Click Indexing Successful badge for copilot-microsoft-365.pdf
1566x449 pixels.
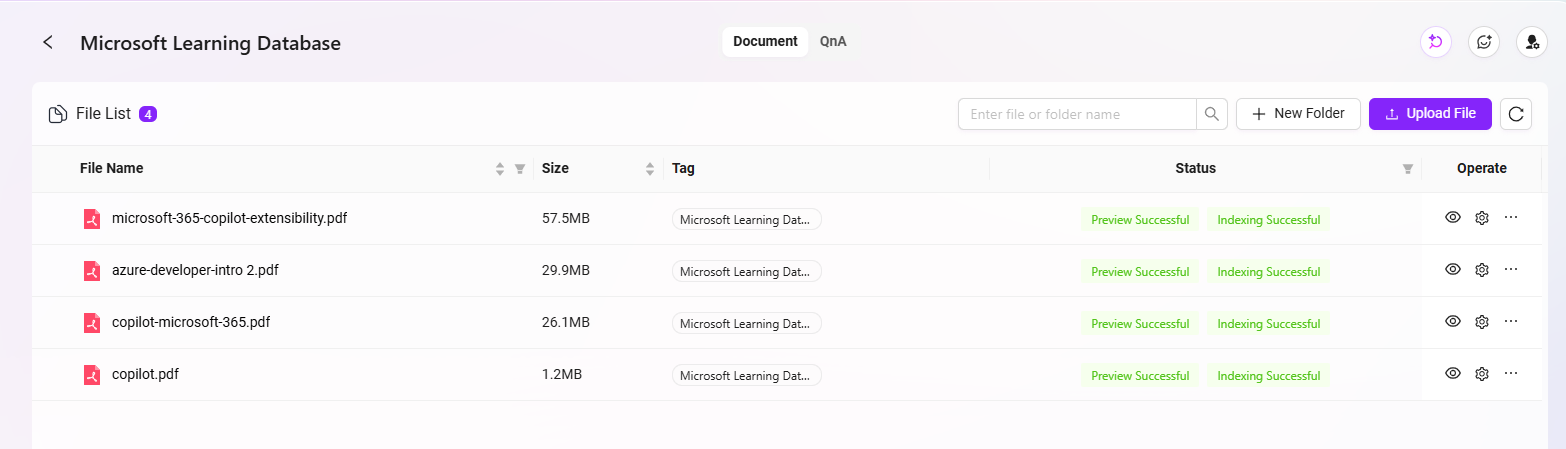(x=1268, y=324)
